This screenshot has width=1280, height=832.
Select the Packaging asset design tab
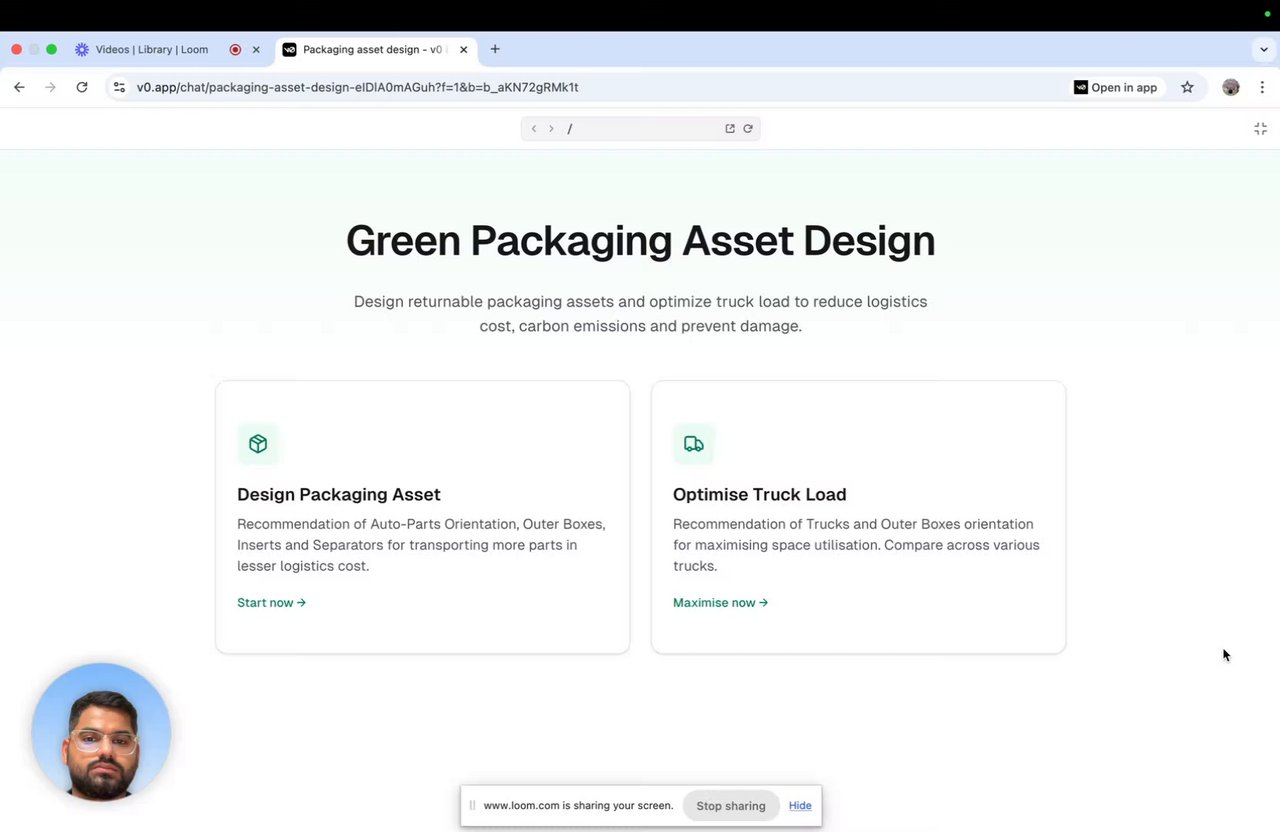[x=372, y=49]
